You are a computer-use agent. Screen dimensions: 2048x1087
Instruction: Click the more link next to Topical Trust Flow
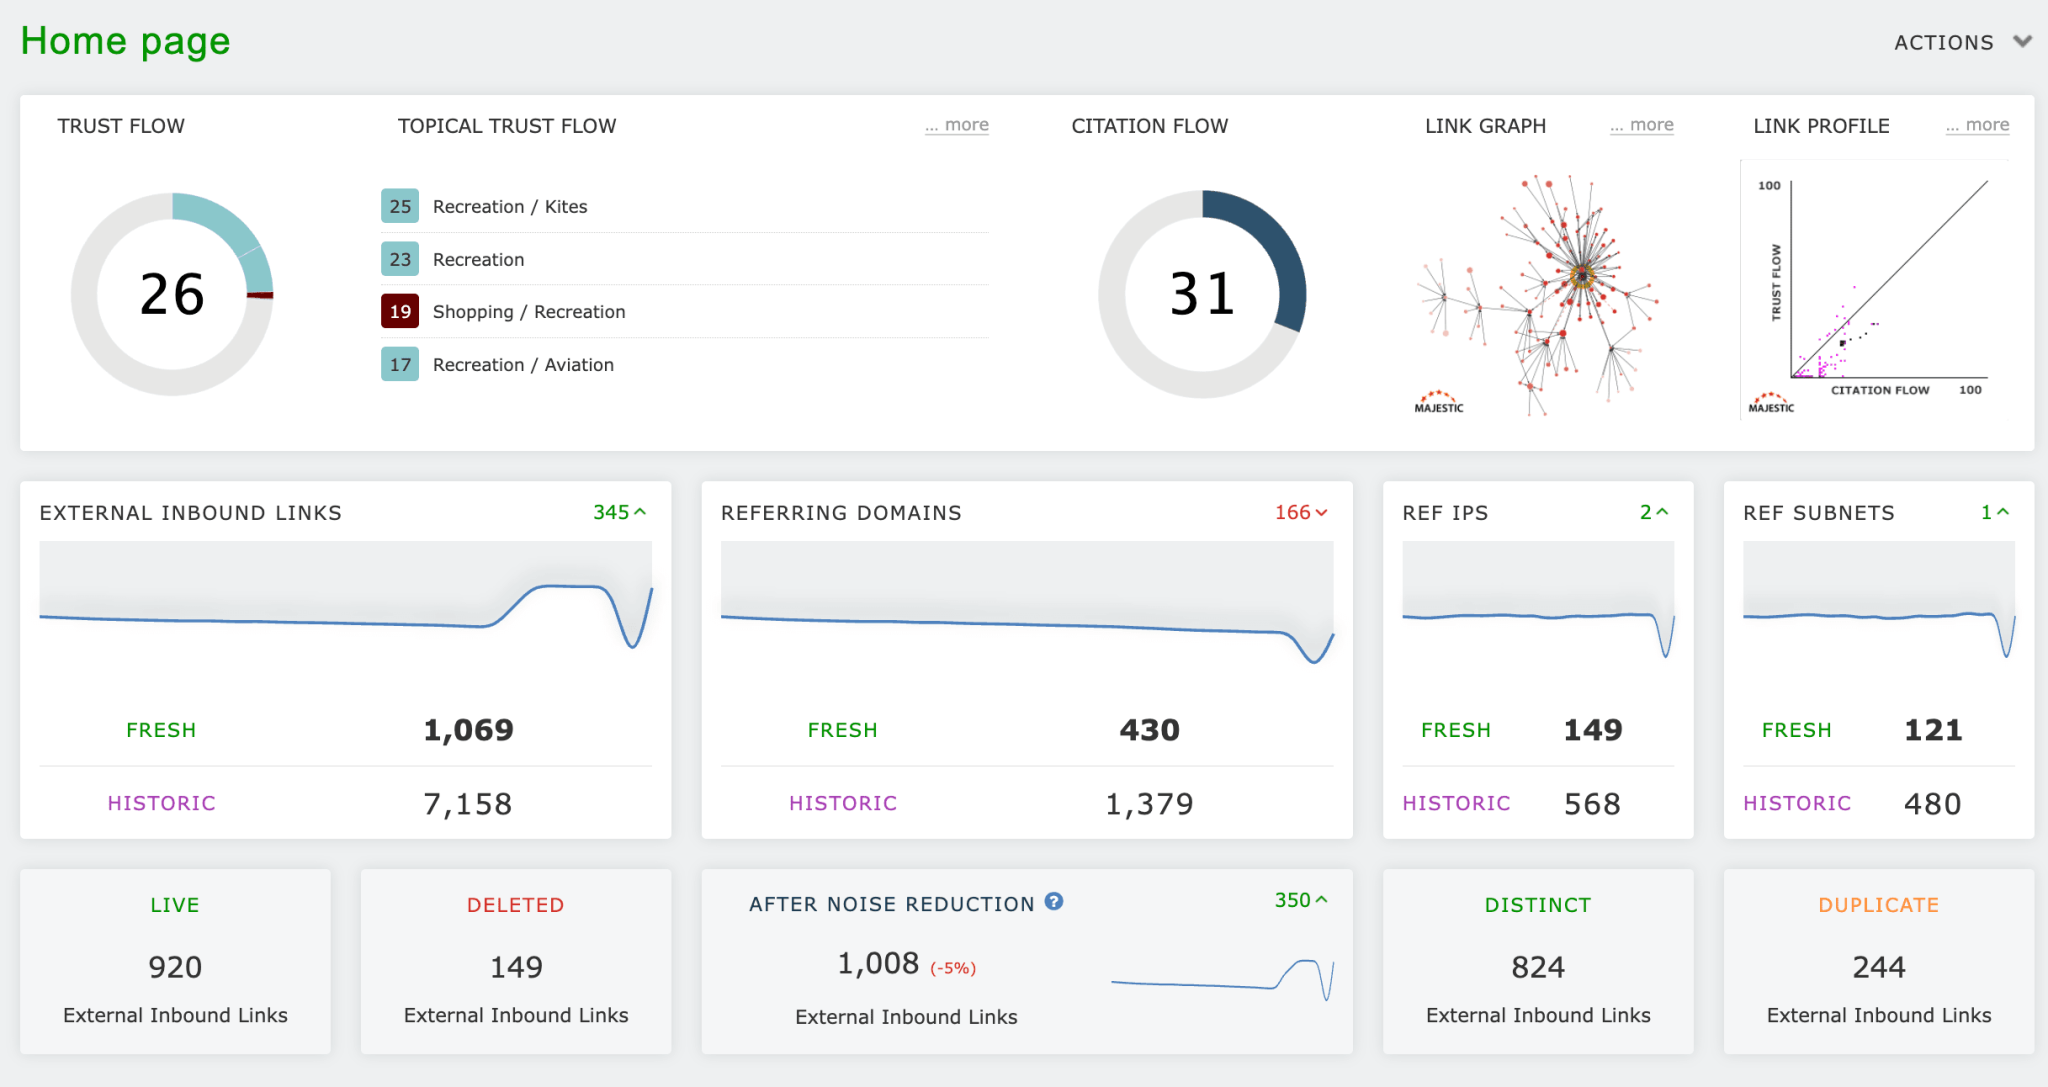point(956,124)
